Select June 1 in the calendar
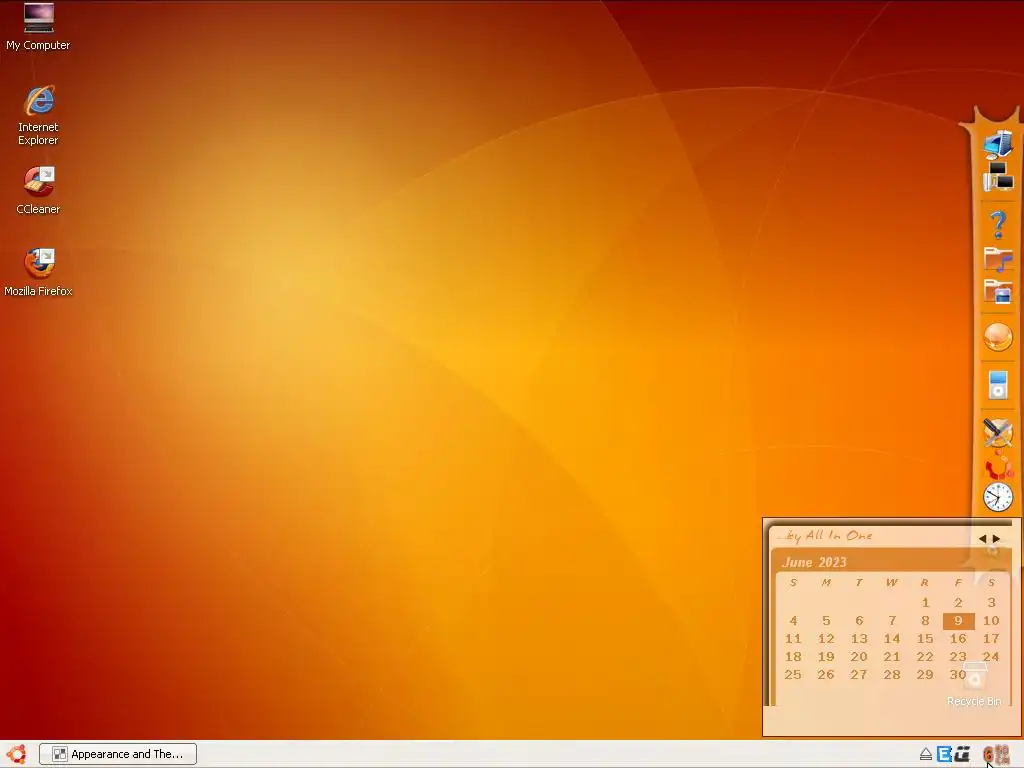The image size is (1024, 768). 925,603
